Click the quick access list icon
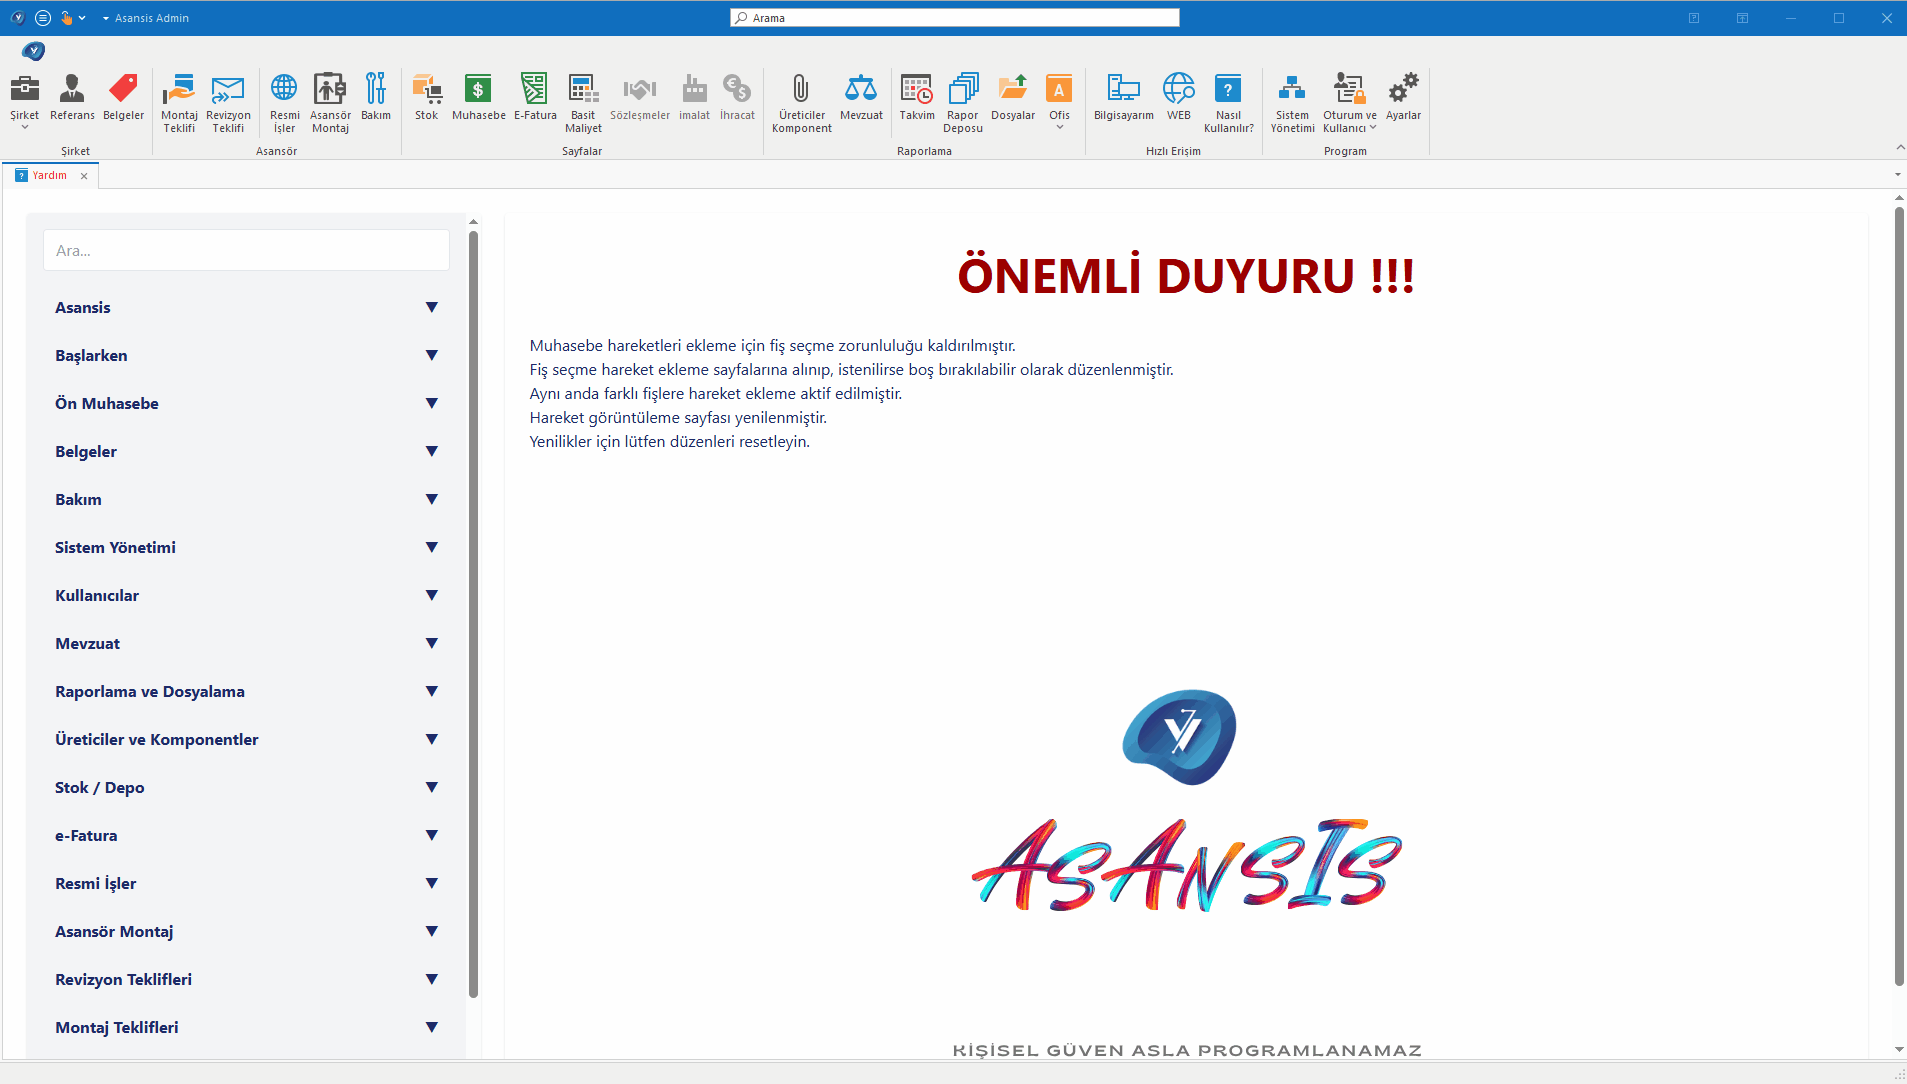 (43, 18)
